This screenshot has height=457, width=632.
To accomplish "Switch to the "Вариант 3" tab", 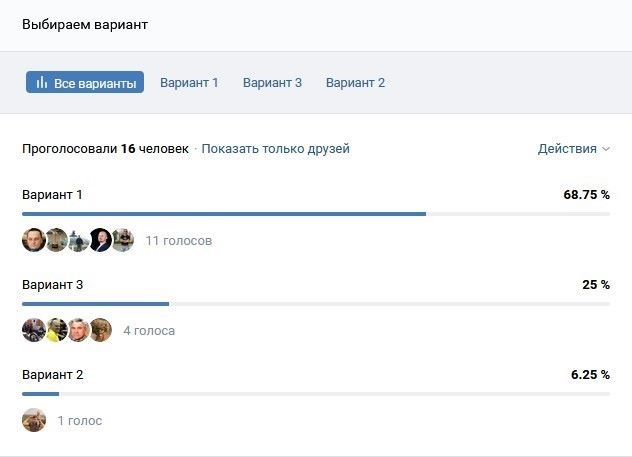I will click(x=272, y=83).
